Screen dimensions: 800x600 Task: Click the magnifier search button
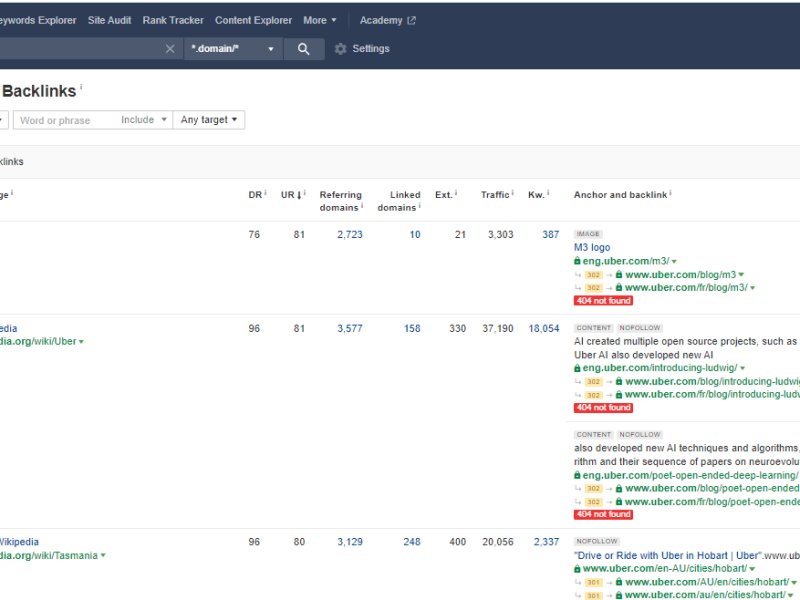point(304,49)
